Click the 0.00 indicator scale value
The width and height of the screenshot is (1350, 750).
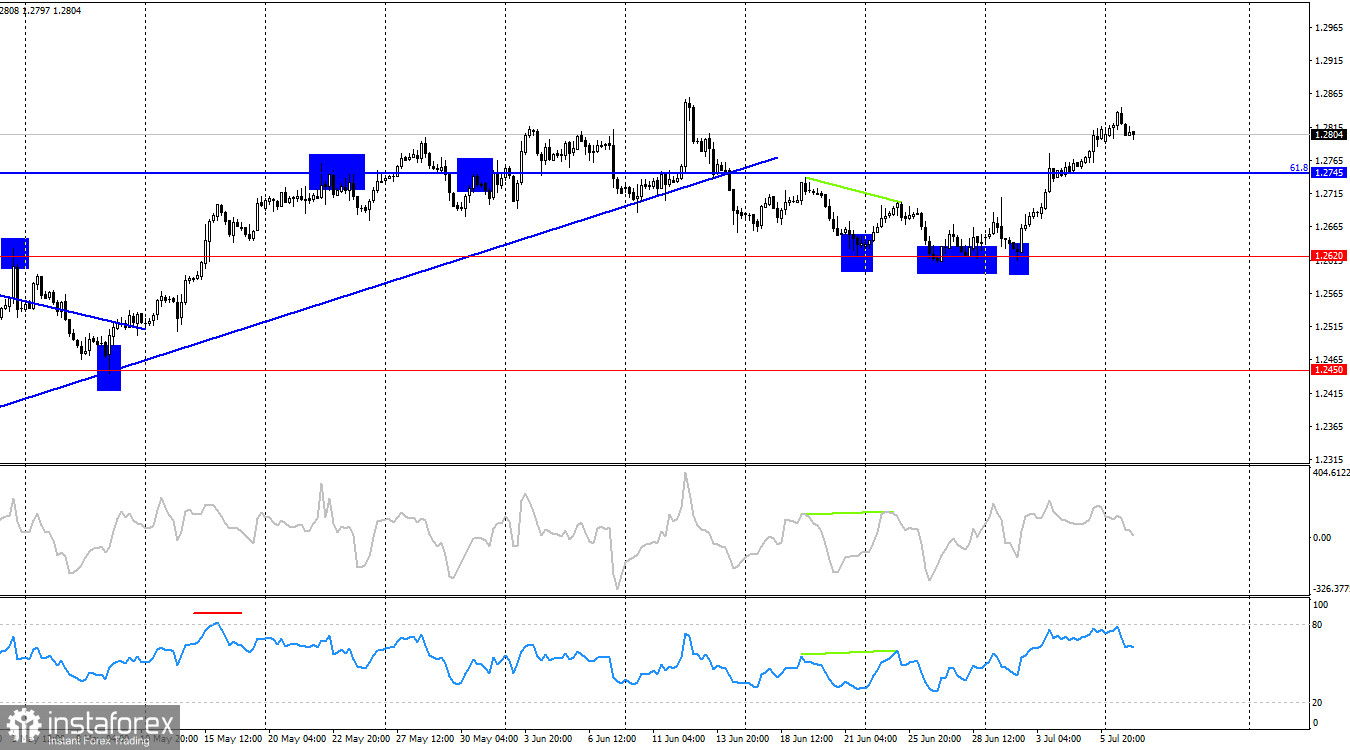(1324, 538)
